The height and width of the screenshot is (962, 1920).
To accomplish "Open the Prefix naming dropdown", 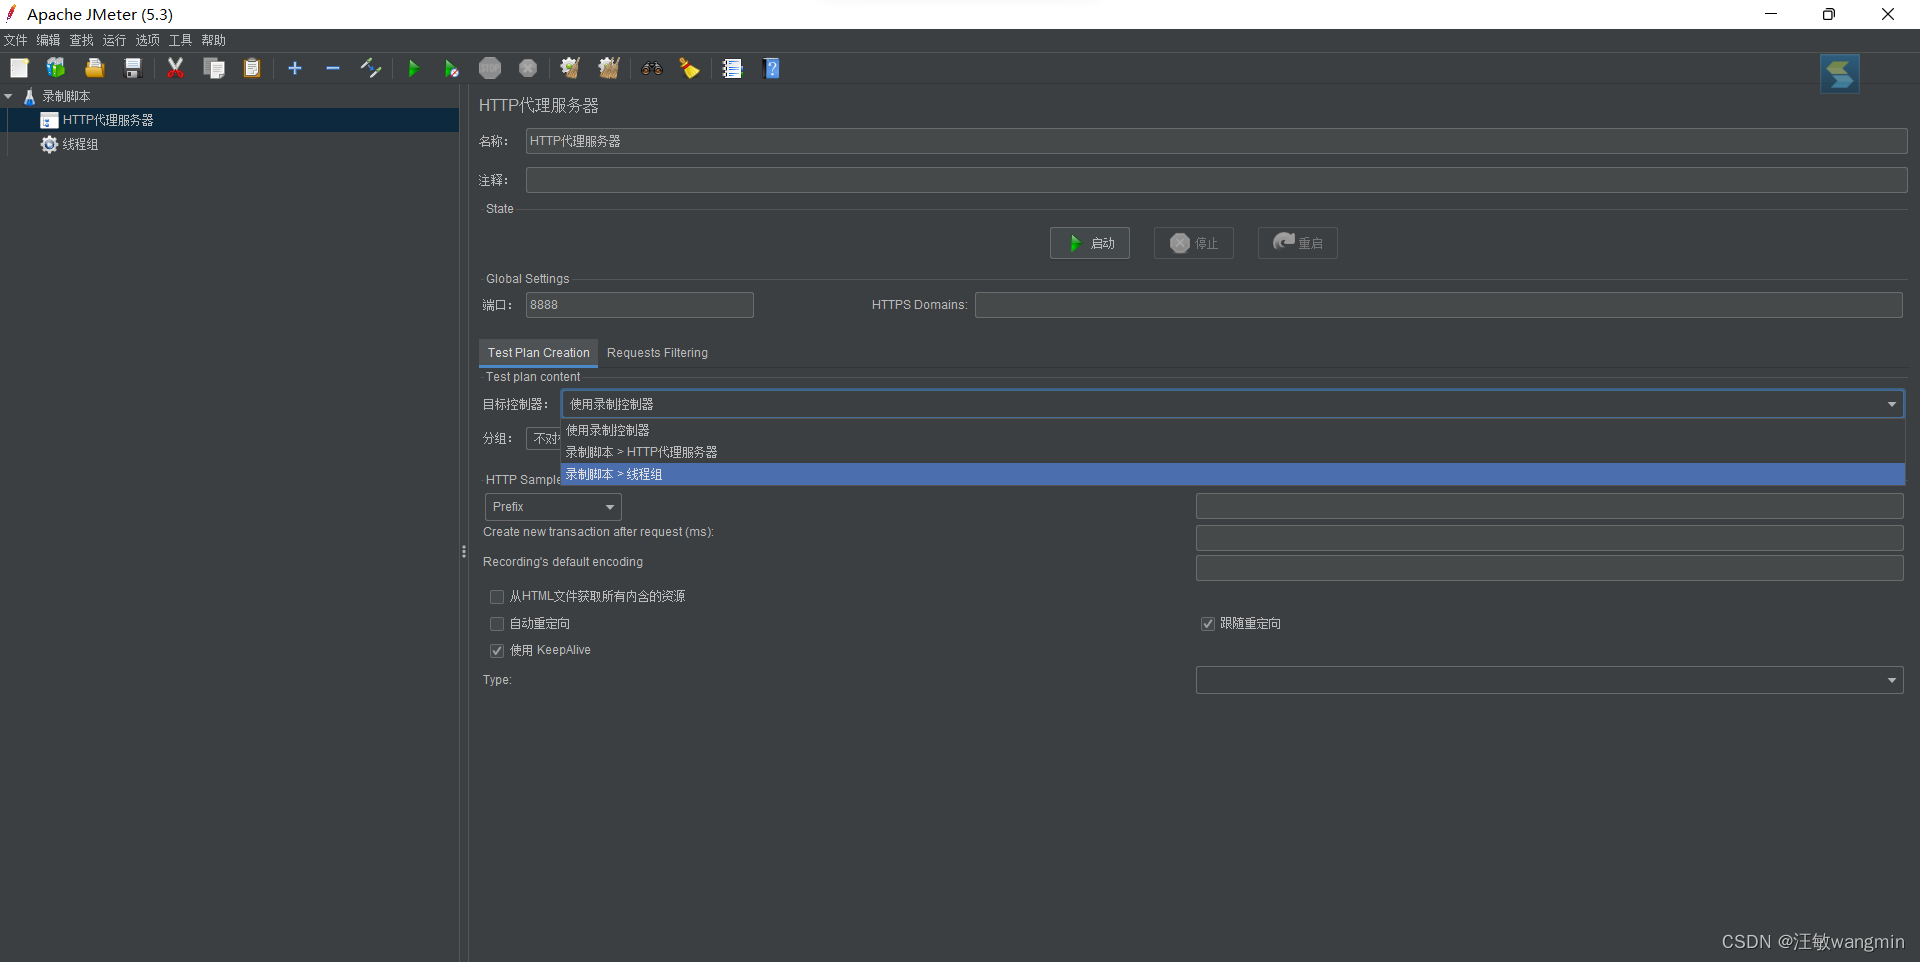I will pos(553,507).
